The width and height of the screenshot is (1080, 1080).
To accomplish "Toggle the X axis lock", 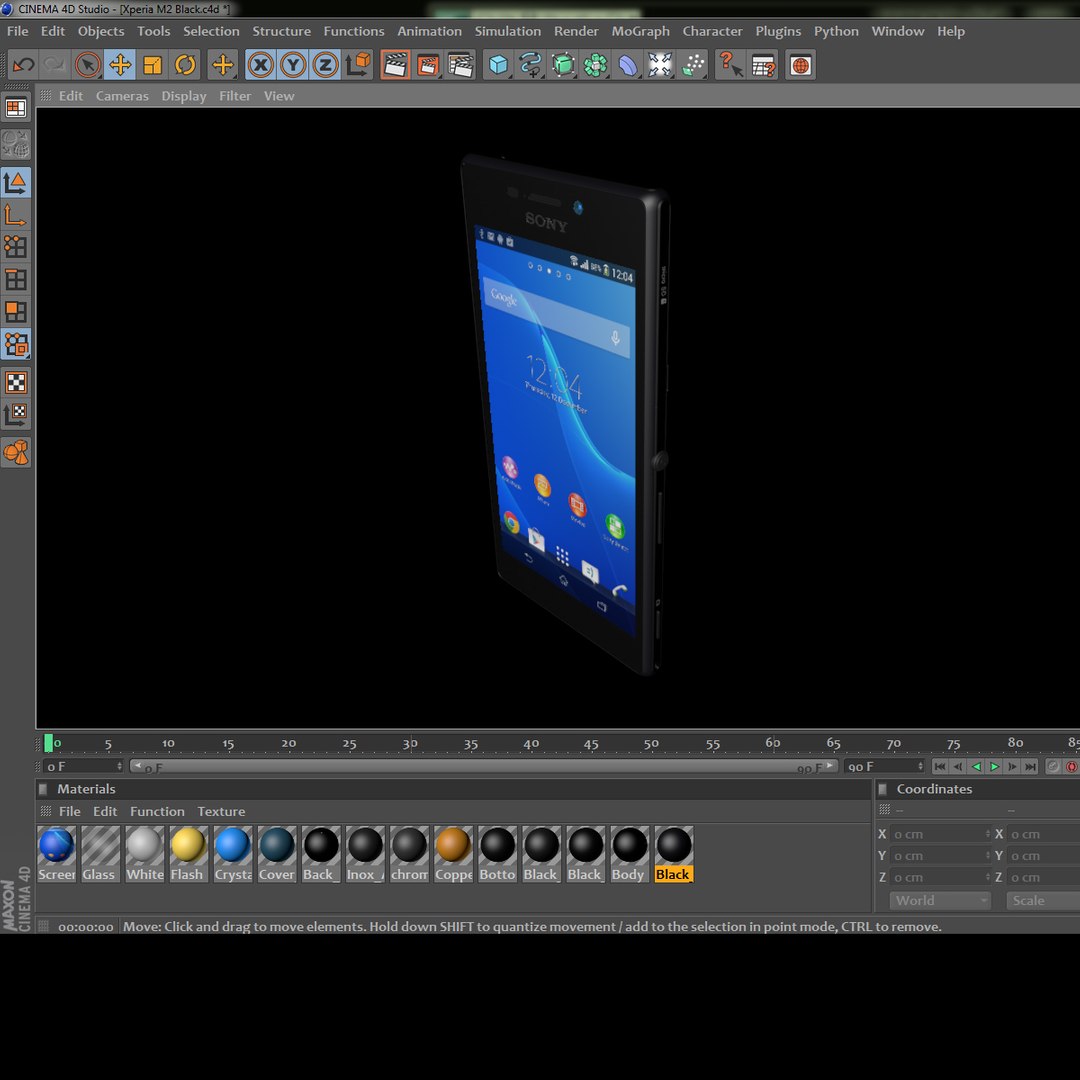I will (x=260, y=65).
